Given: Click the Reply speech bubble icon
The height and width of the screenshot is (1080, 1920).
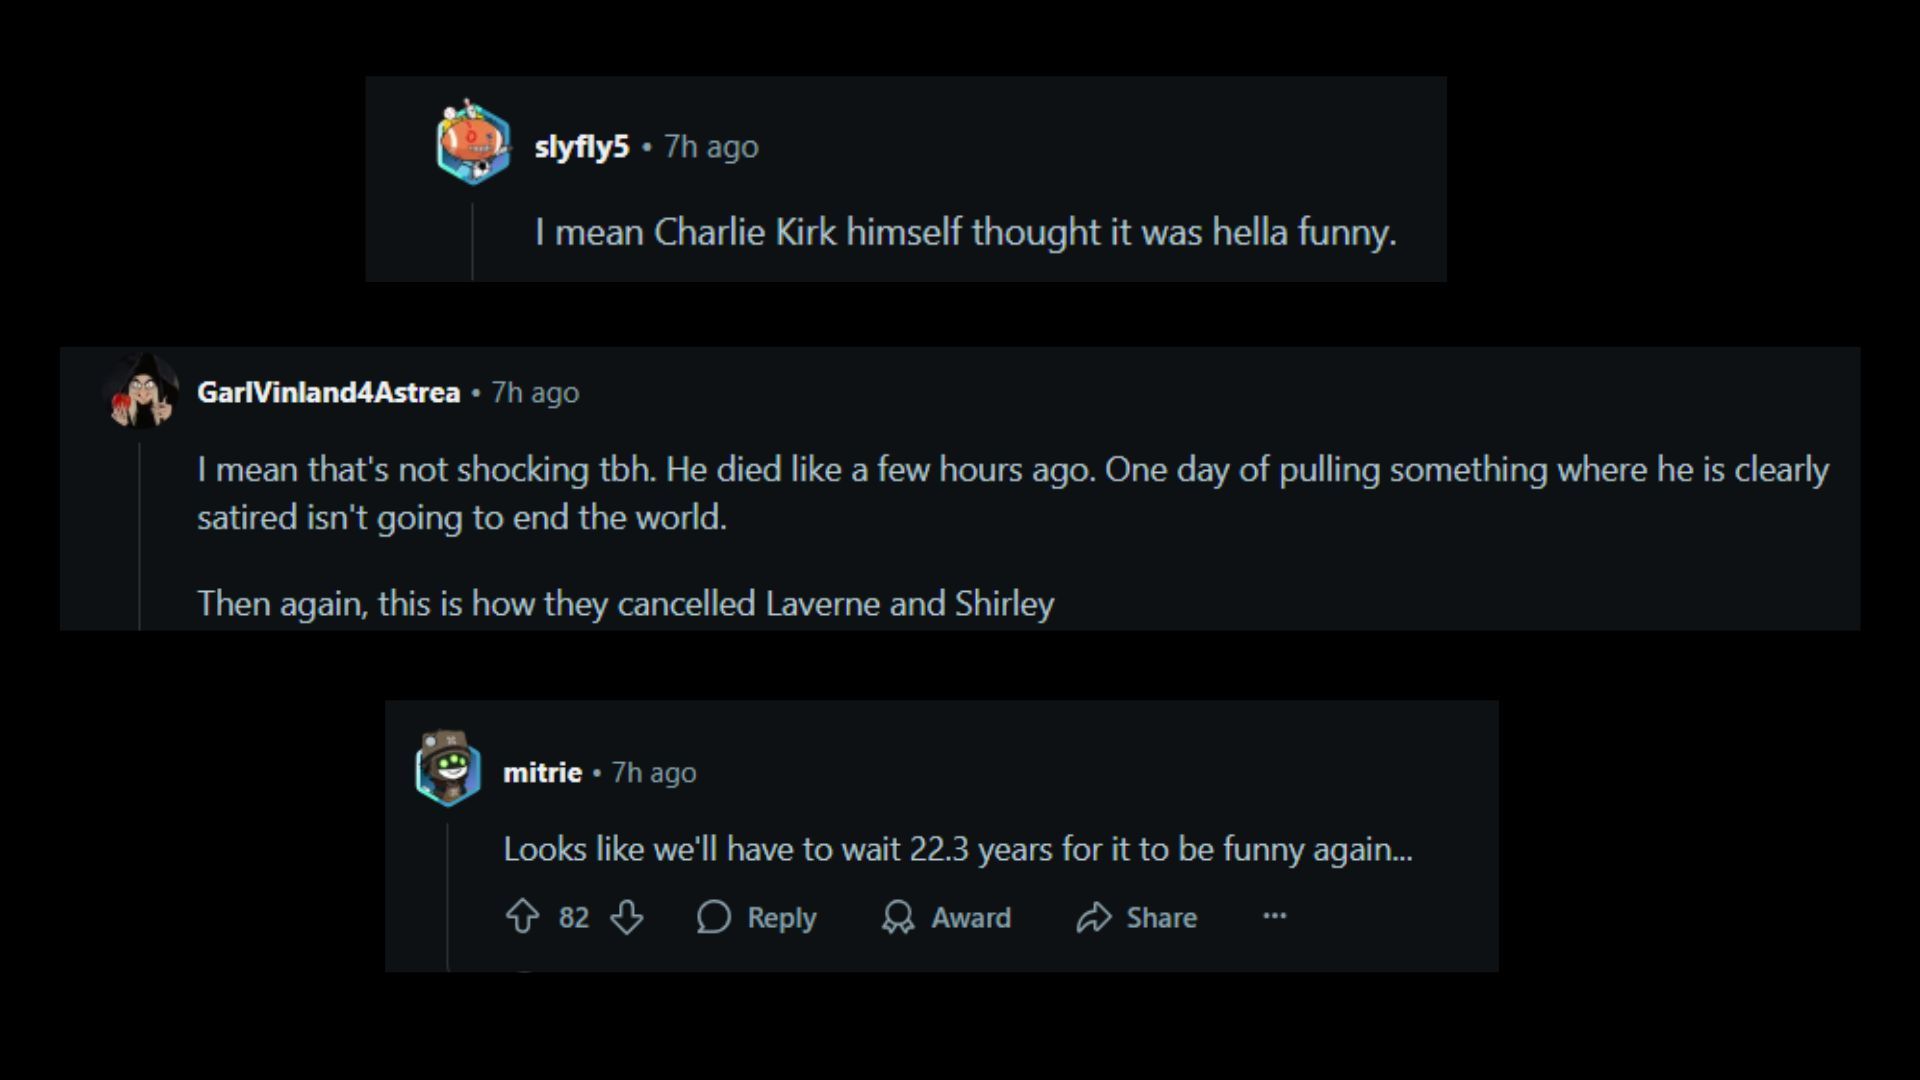Looking at the screenshot, I should click(714, 917).
